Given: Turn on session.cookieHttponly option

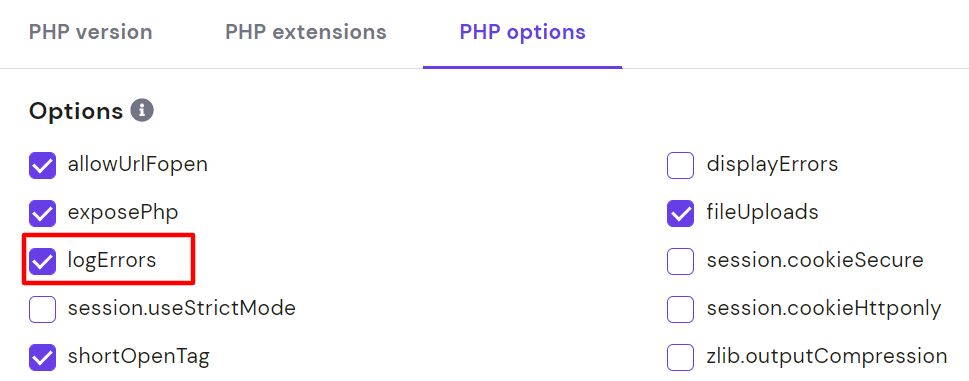Looking at the screenshot, I should point(680,309).
